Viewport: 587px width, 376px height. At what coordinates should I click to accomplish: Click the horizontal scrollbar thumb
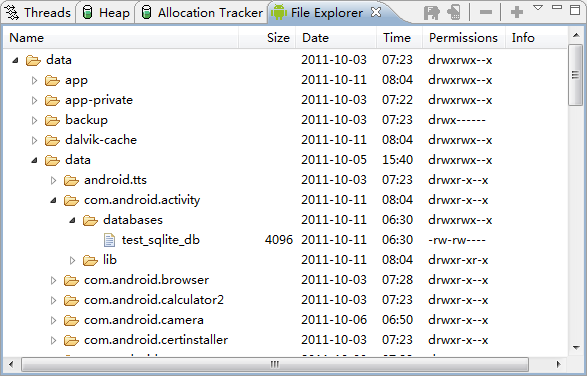(x=275, y=364)
